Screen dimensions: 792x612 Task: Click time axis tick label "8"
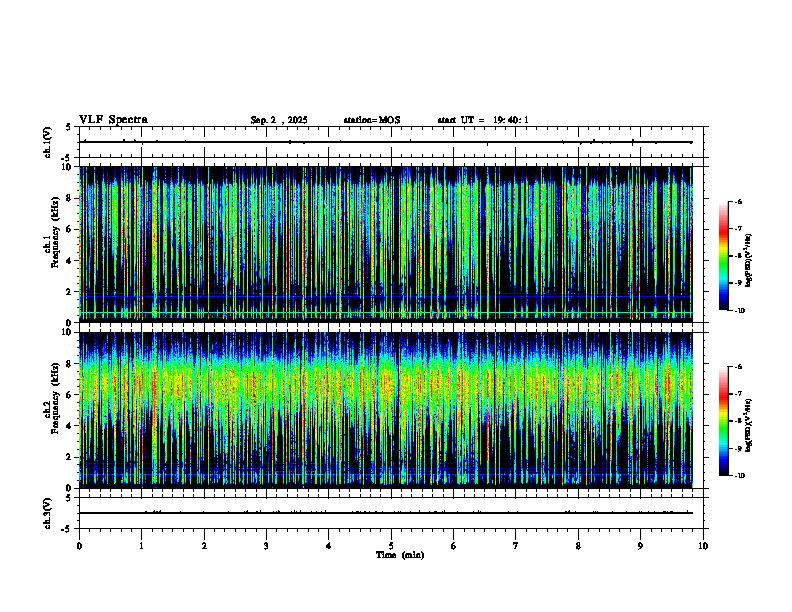click(578, 546)
